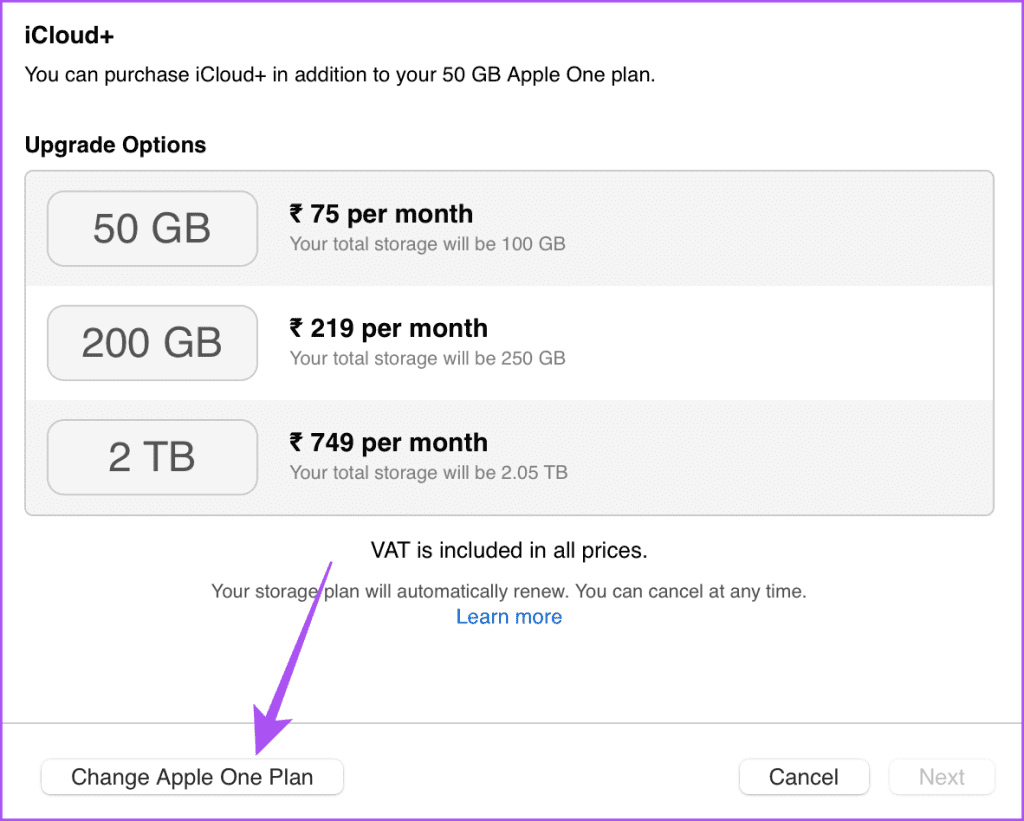Click the Upgrade Options heading
The image size is (1024, 821).
116,145
